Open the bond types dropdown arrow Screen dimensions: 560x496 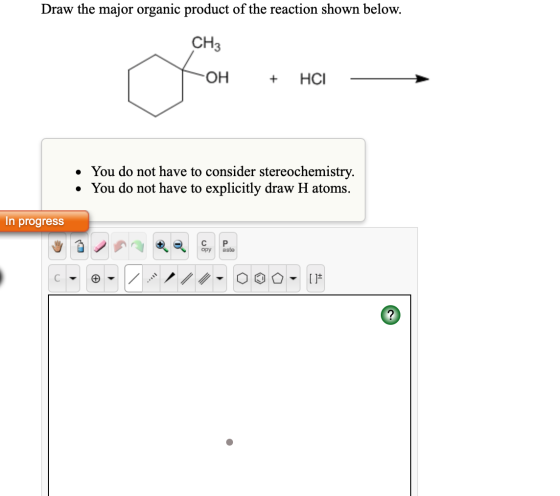(220, 278)
